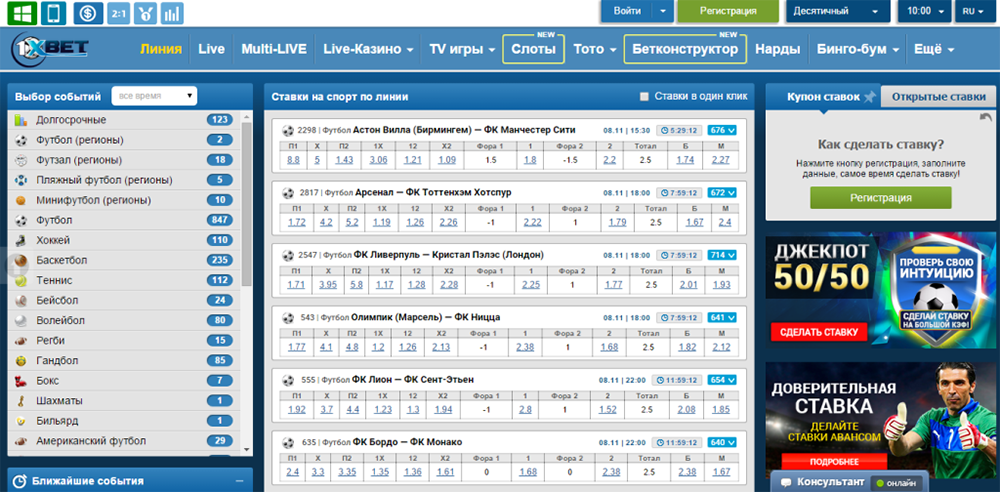Click the Консультант chat bubble icon
The image size is (1000, 492).
[786, 482]
